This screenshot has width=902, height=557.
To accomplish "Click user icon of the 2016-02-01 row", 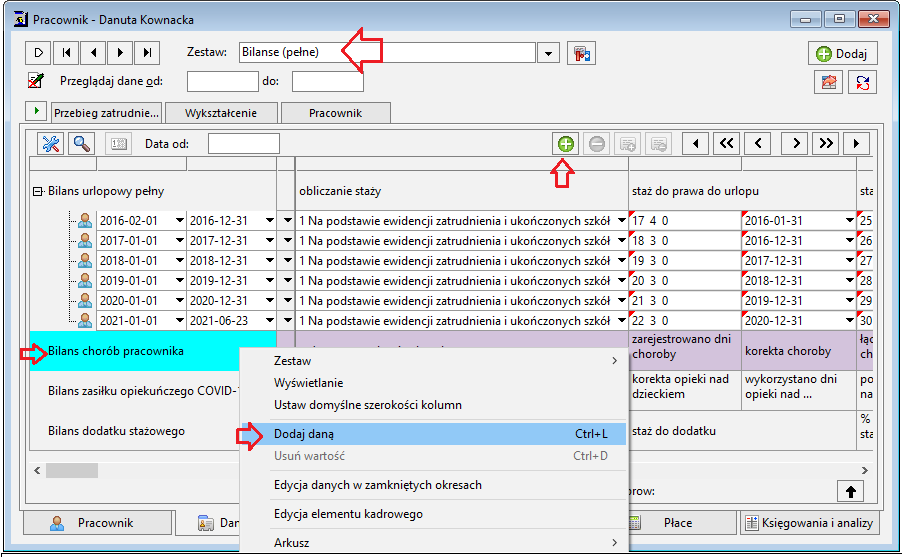I will click(85, 220).
